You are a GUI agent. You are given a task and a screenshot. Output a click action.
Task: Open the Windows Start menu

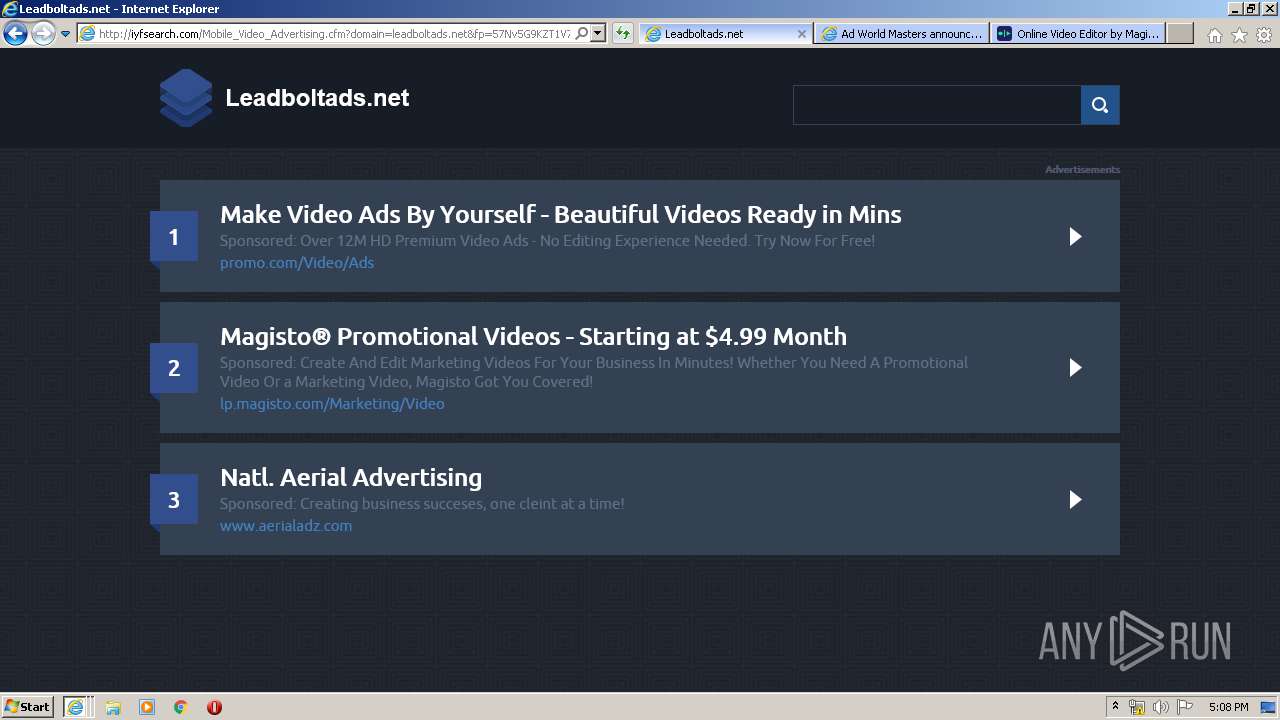click(28, 707)
